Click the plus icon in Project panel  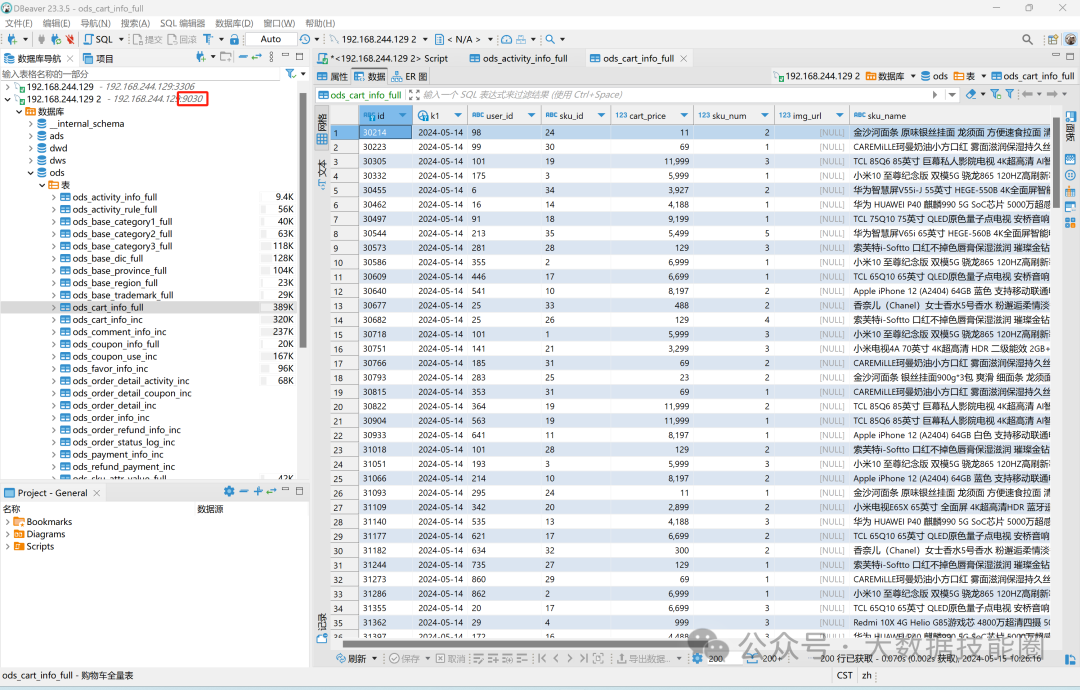(x=258, y=492)
